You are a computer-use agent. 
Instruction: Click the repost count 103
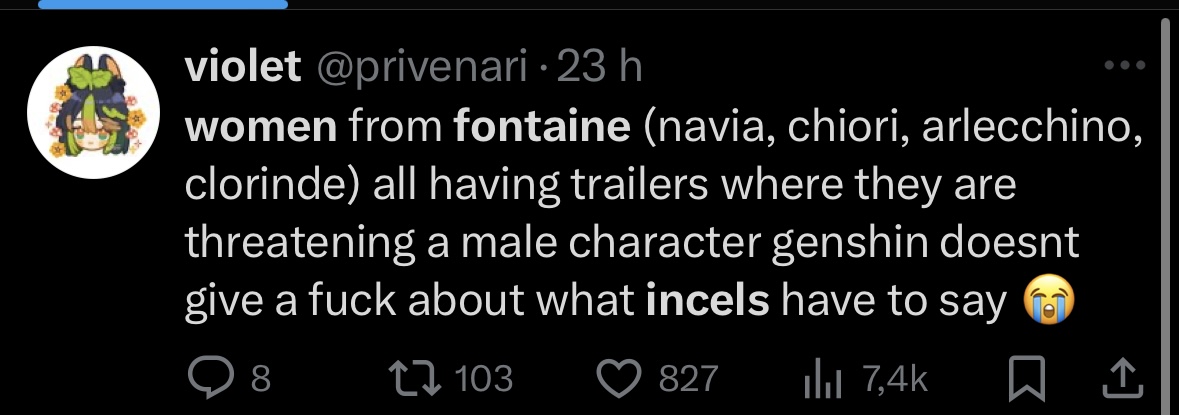(x=483, y=378)
